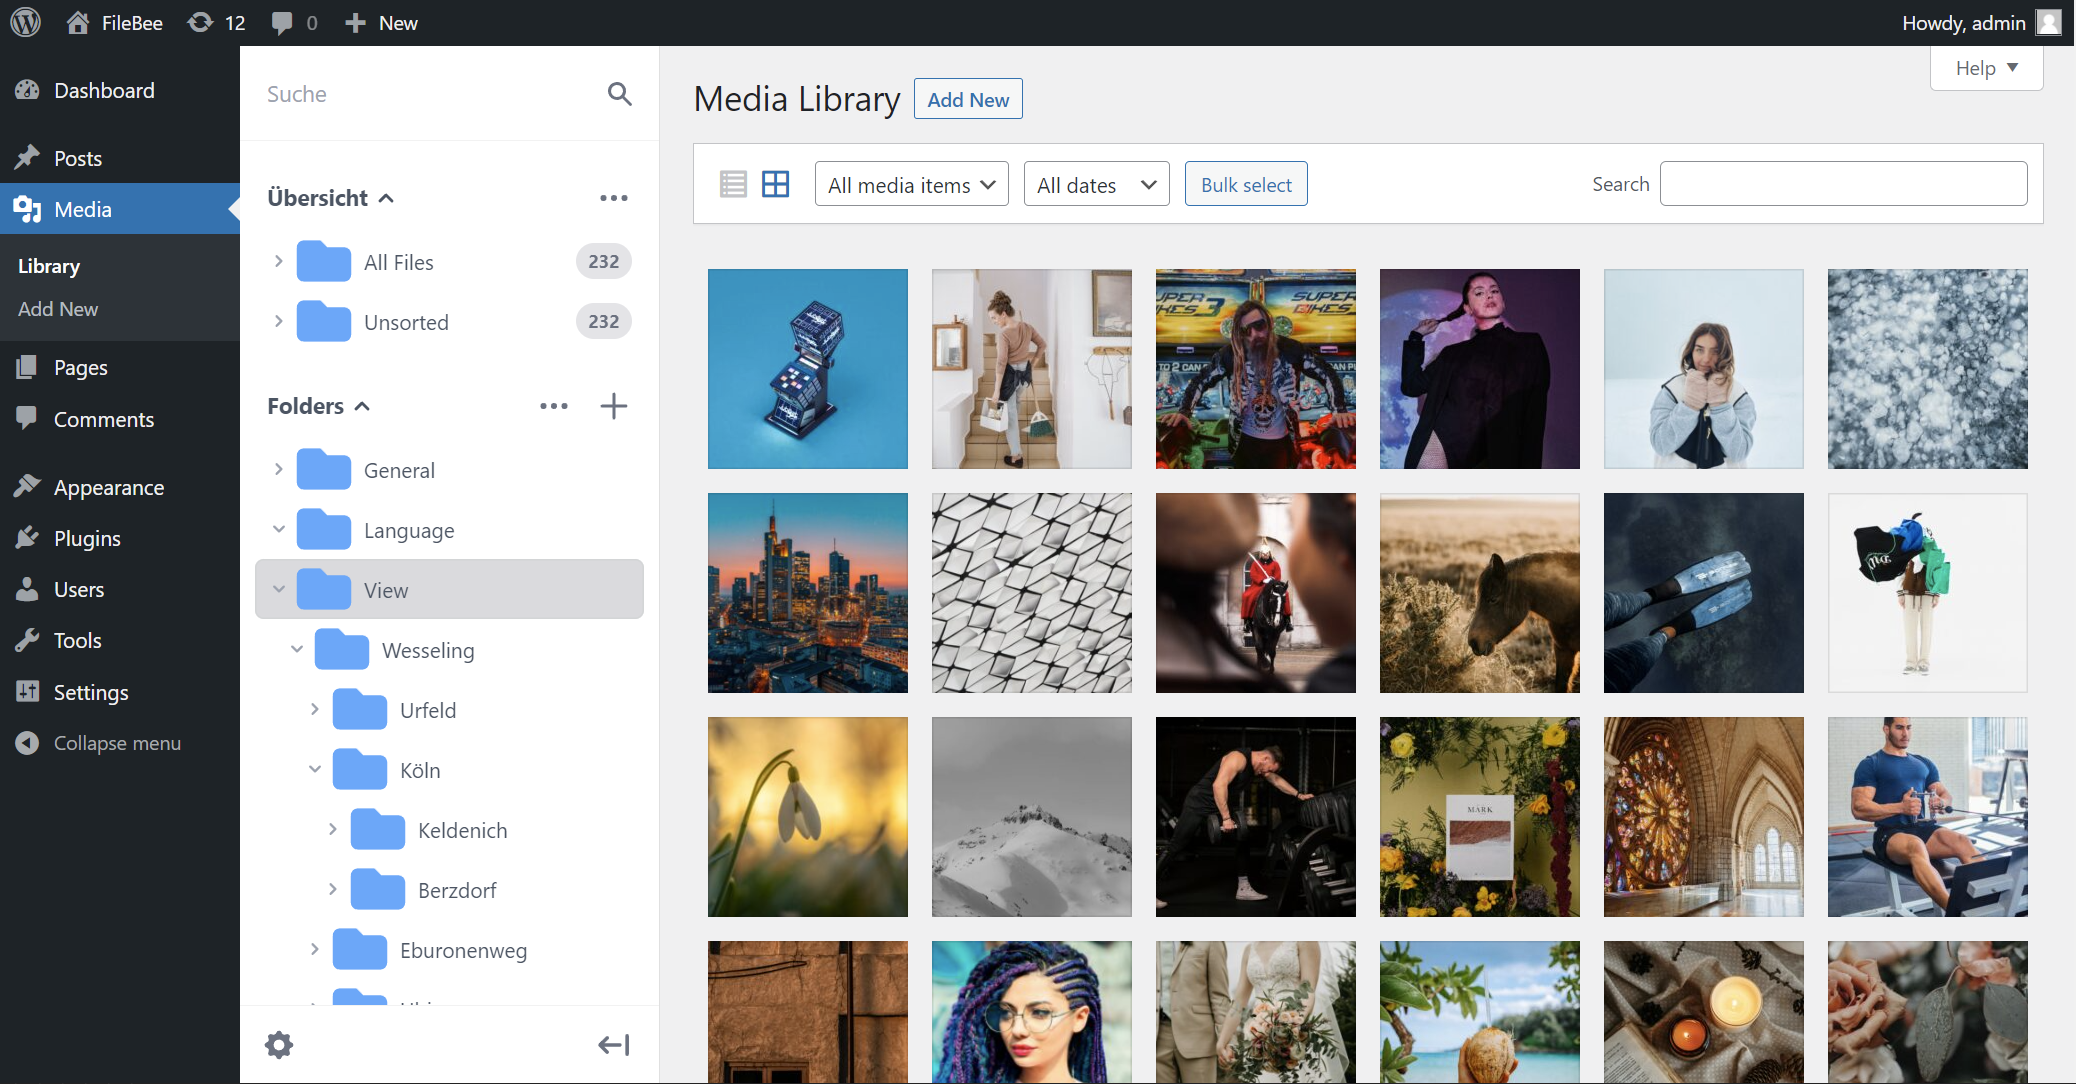The height and width of the screenshot is (1084, 2076).
Task: Go to Add New submenu under Media
Action: coord(58,309)
